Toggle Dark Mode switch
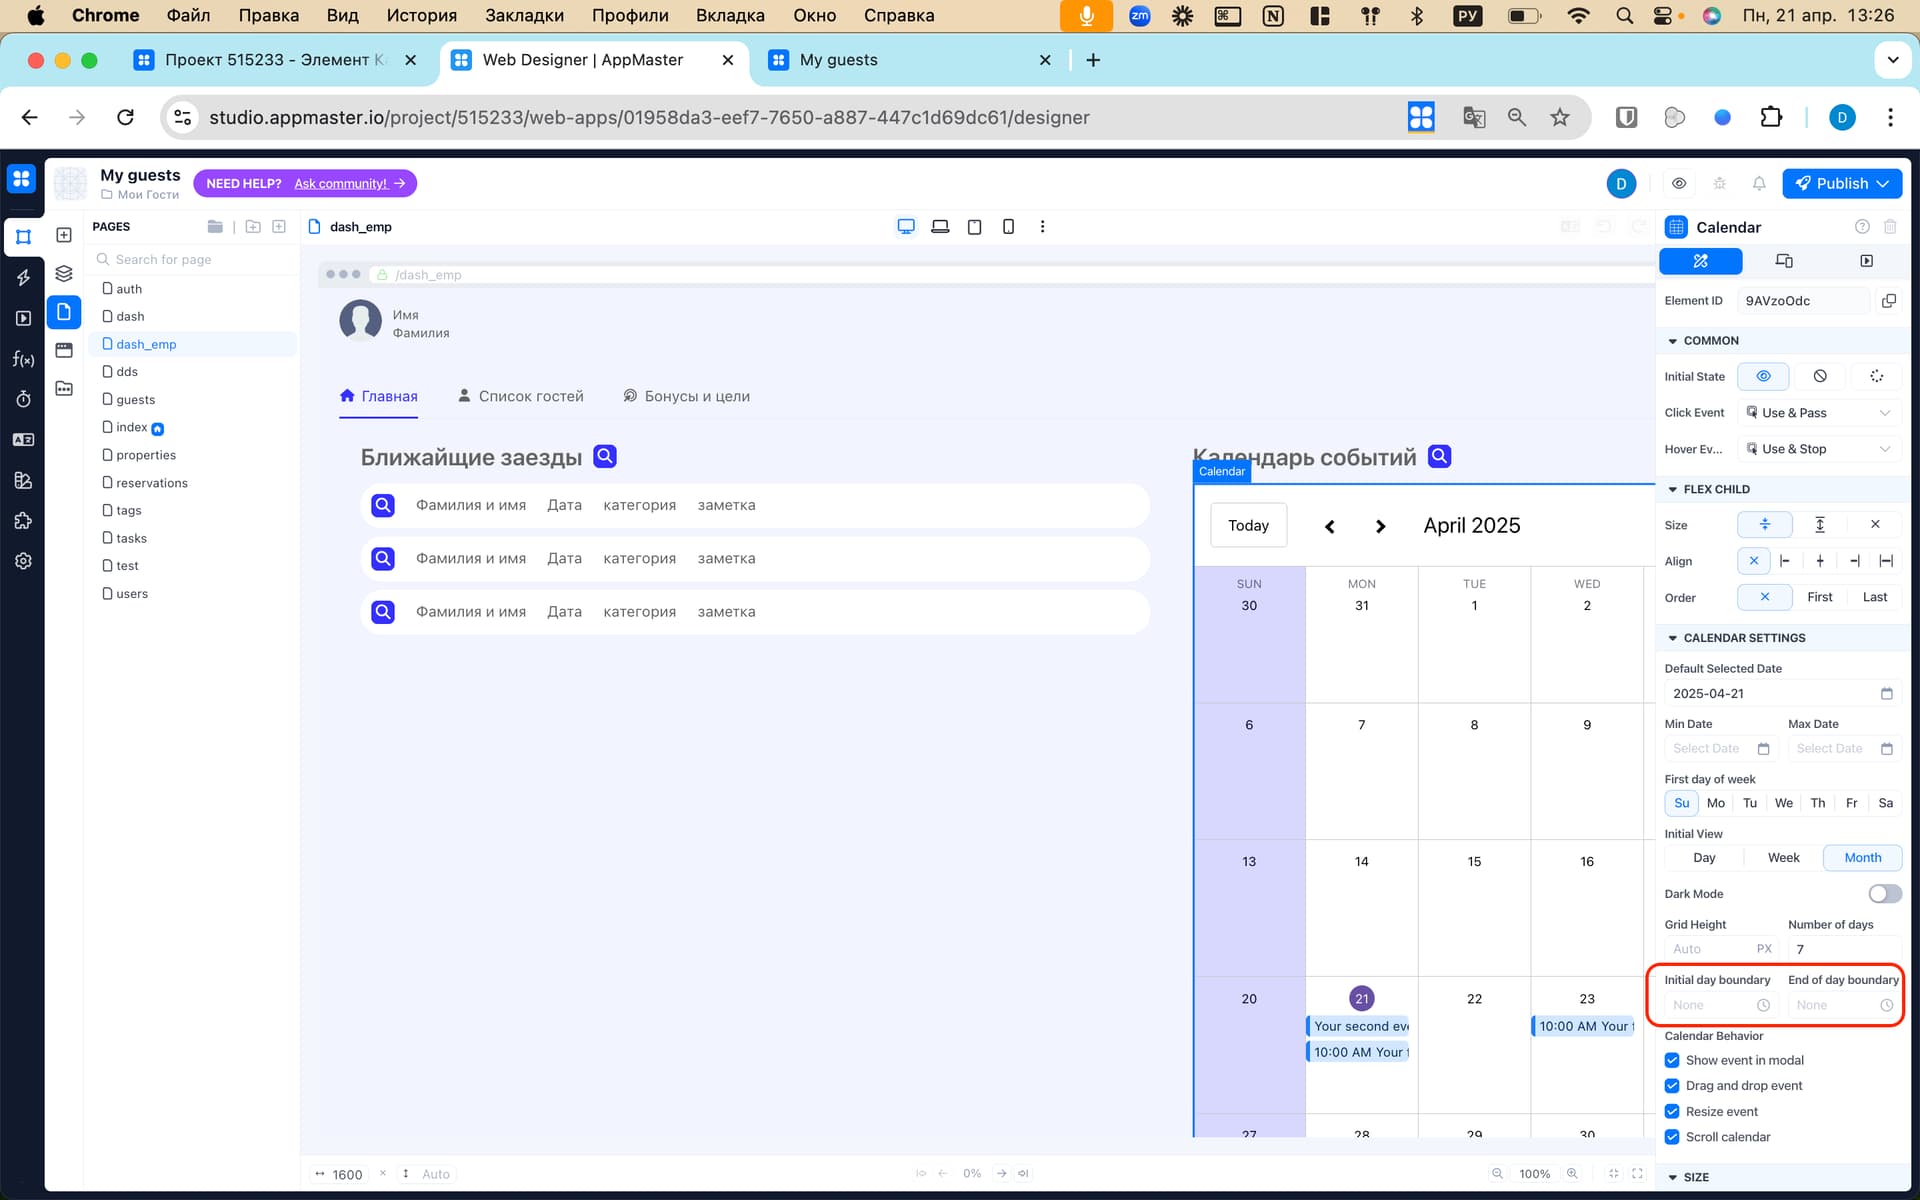The height and width of the screenshot is (1200, 1920). tap(1884, 894)
